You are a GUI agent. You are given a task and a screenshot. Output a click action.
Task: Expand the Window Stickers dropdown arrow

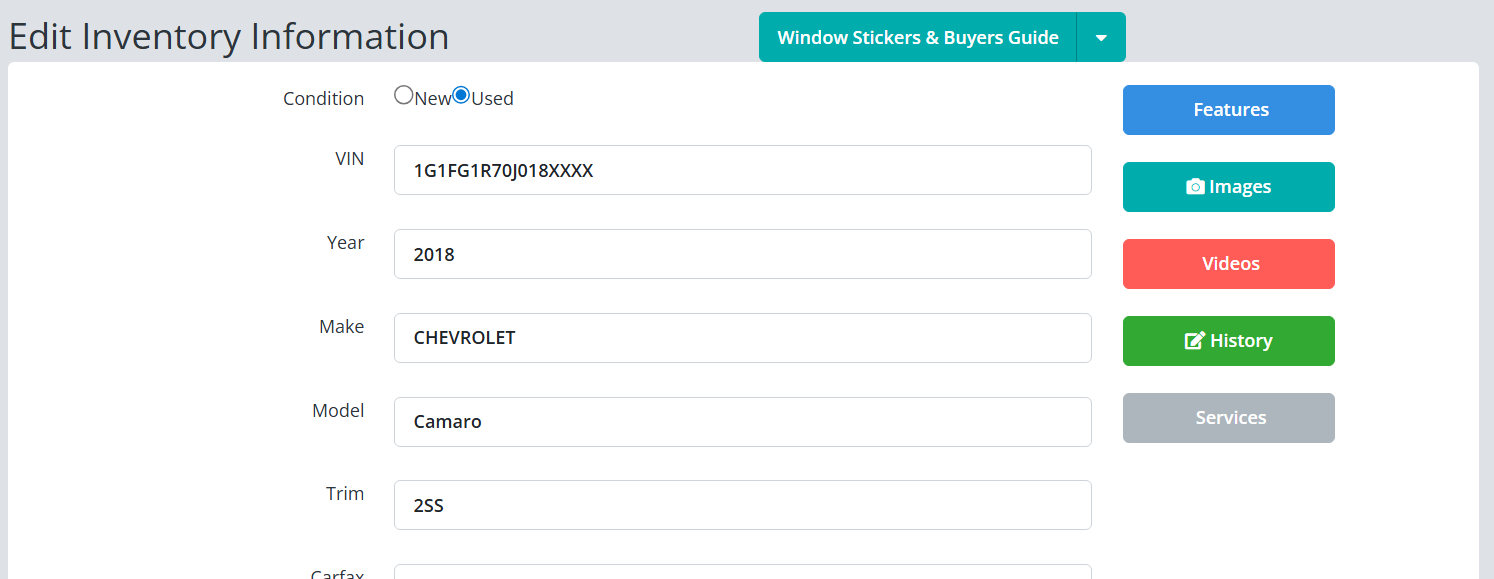(x=1101, y=38)
